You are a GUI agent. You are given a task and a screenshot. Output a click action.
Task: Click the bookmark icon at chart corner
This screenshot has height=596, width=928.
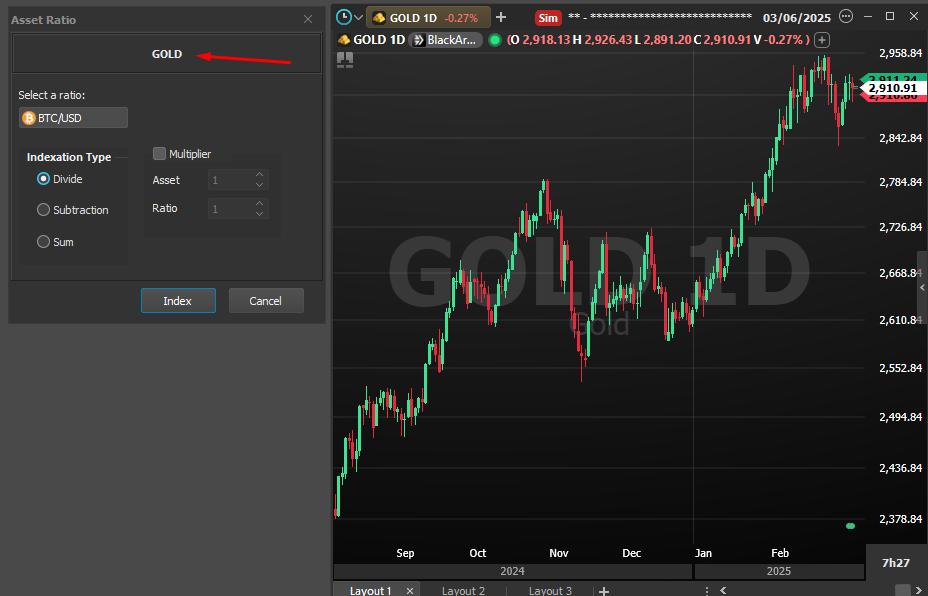(x=345, y=60)
